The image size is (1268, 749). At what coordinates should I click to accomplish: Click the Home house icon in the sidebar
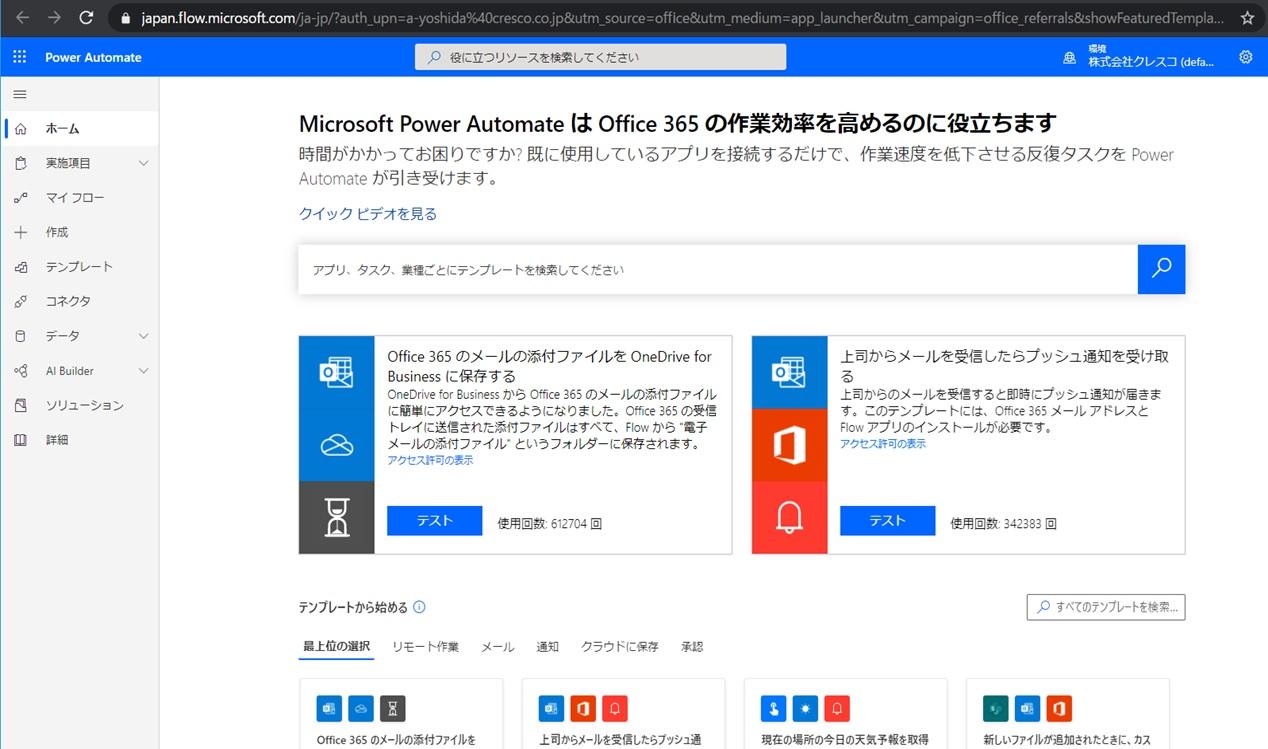[x=20, y=129]
